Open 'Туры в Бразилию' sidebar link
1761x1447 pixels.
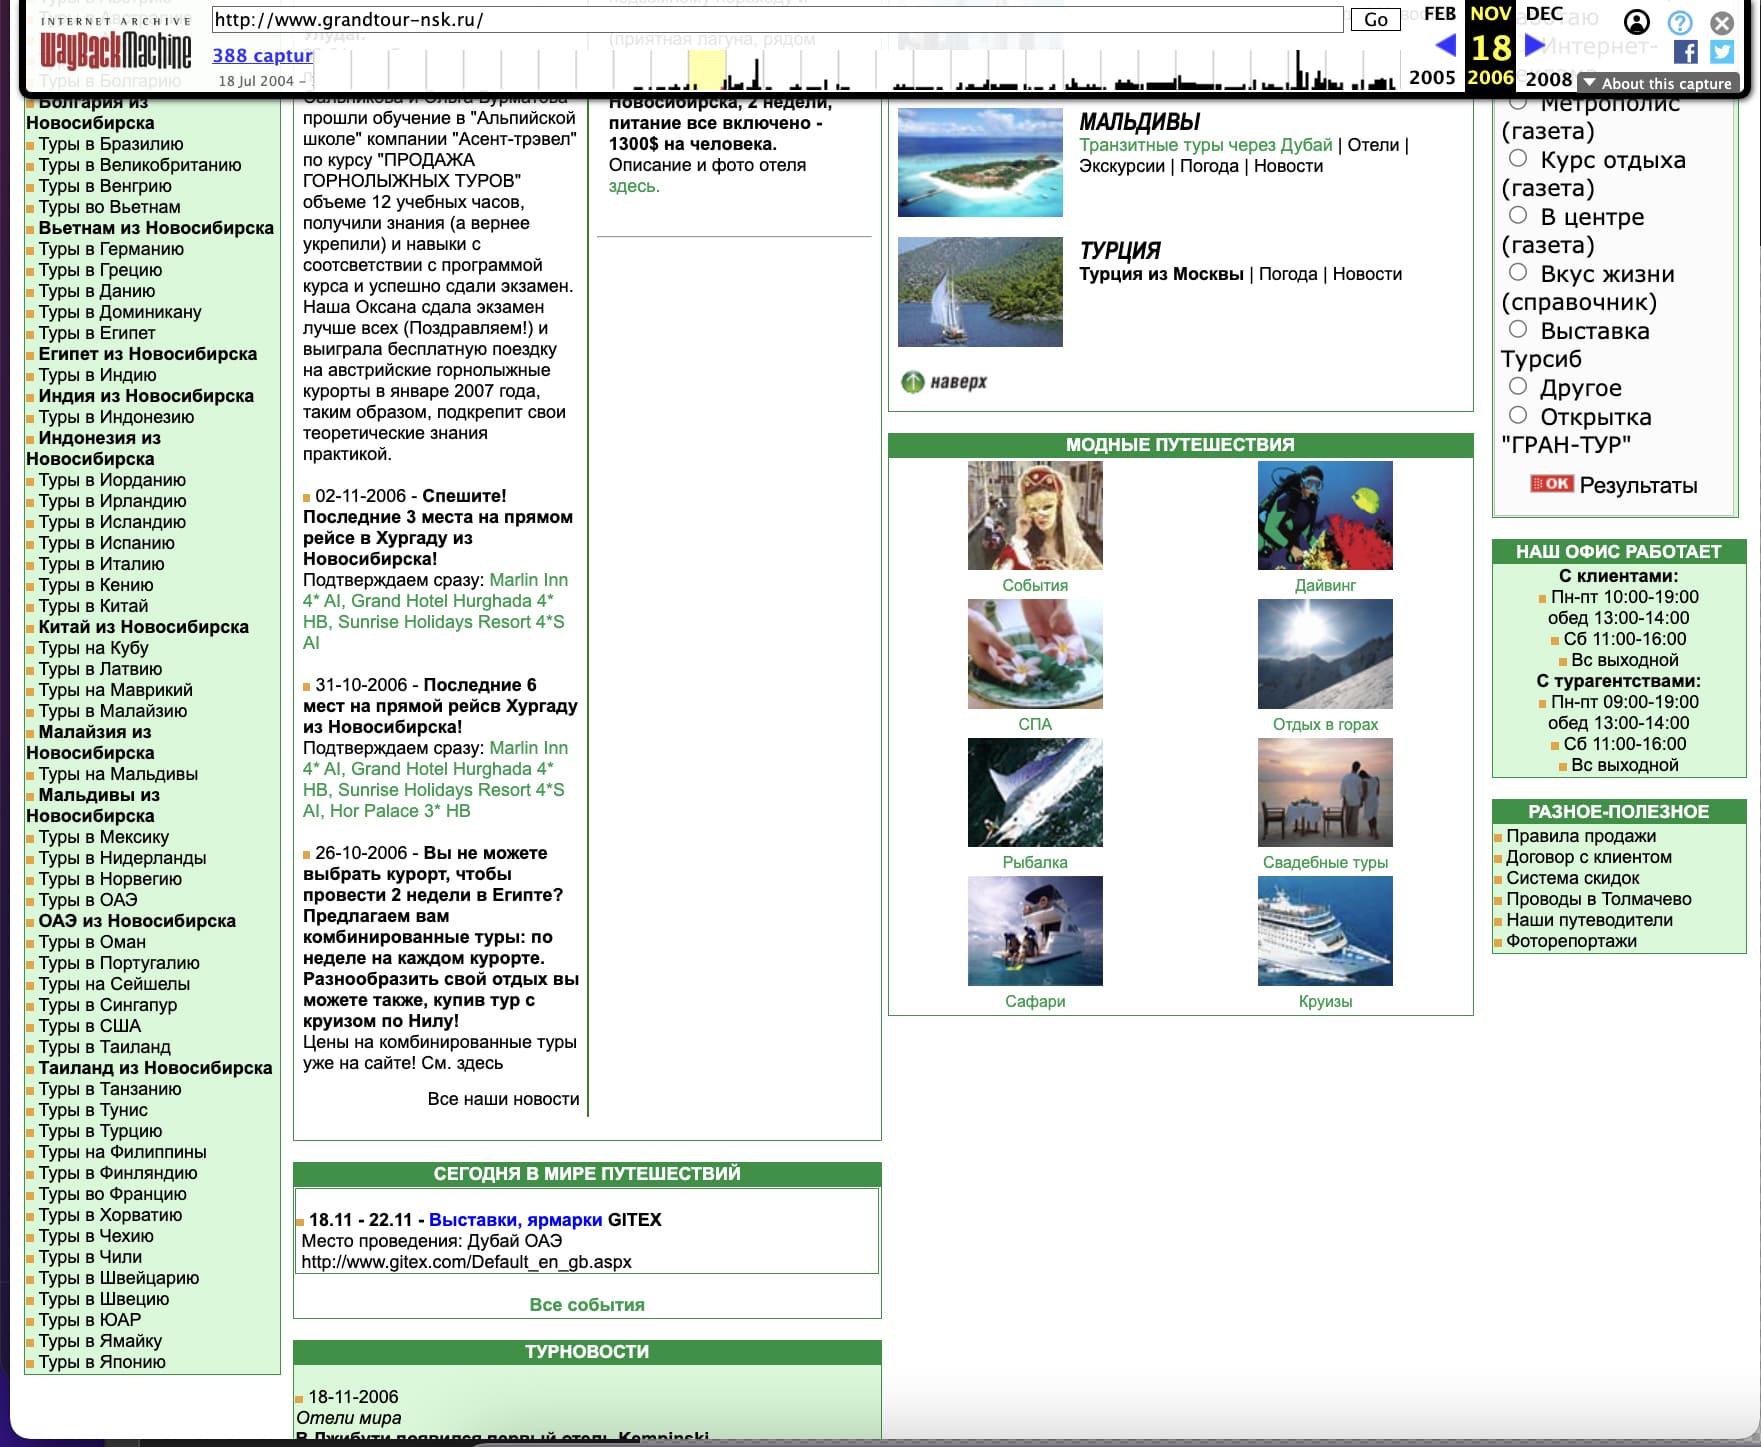coord(111,144)
